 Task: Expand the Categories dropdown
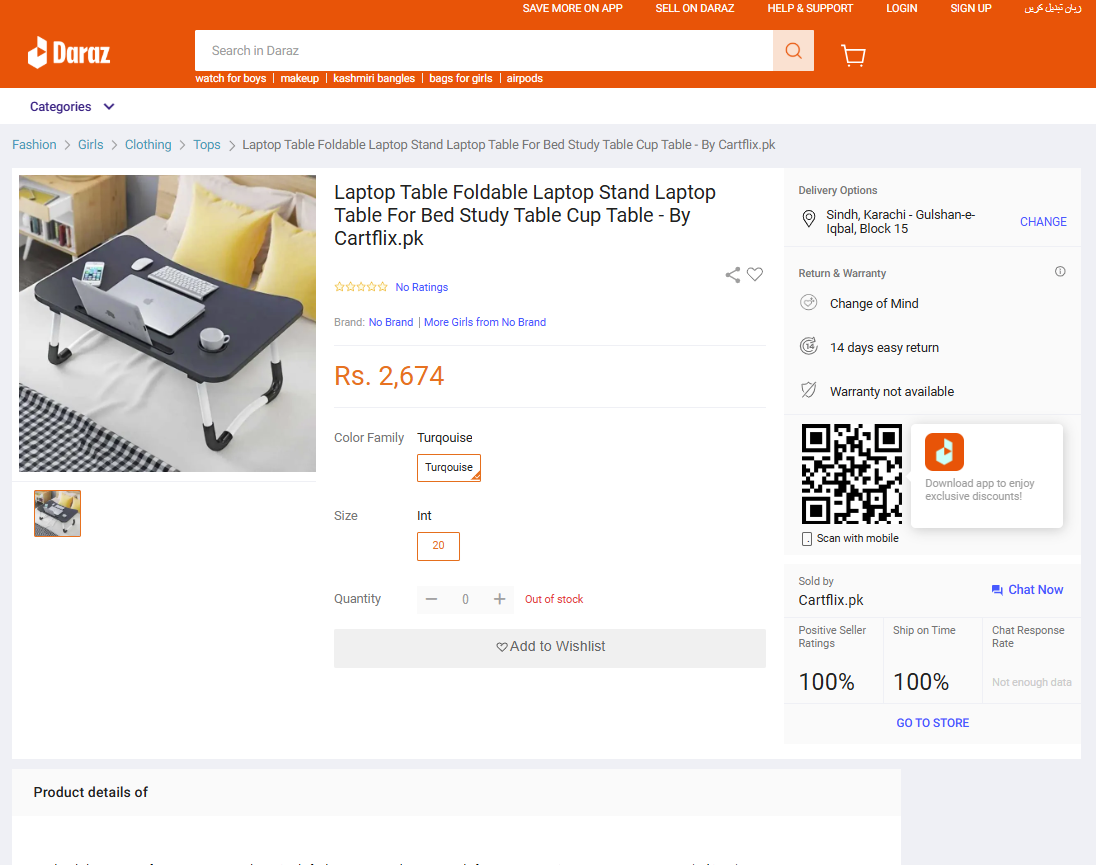pos(72,107)
